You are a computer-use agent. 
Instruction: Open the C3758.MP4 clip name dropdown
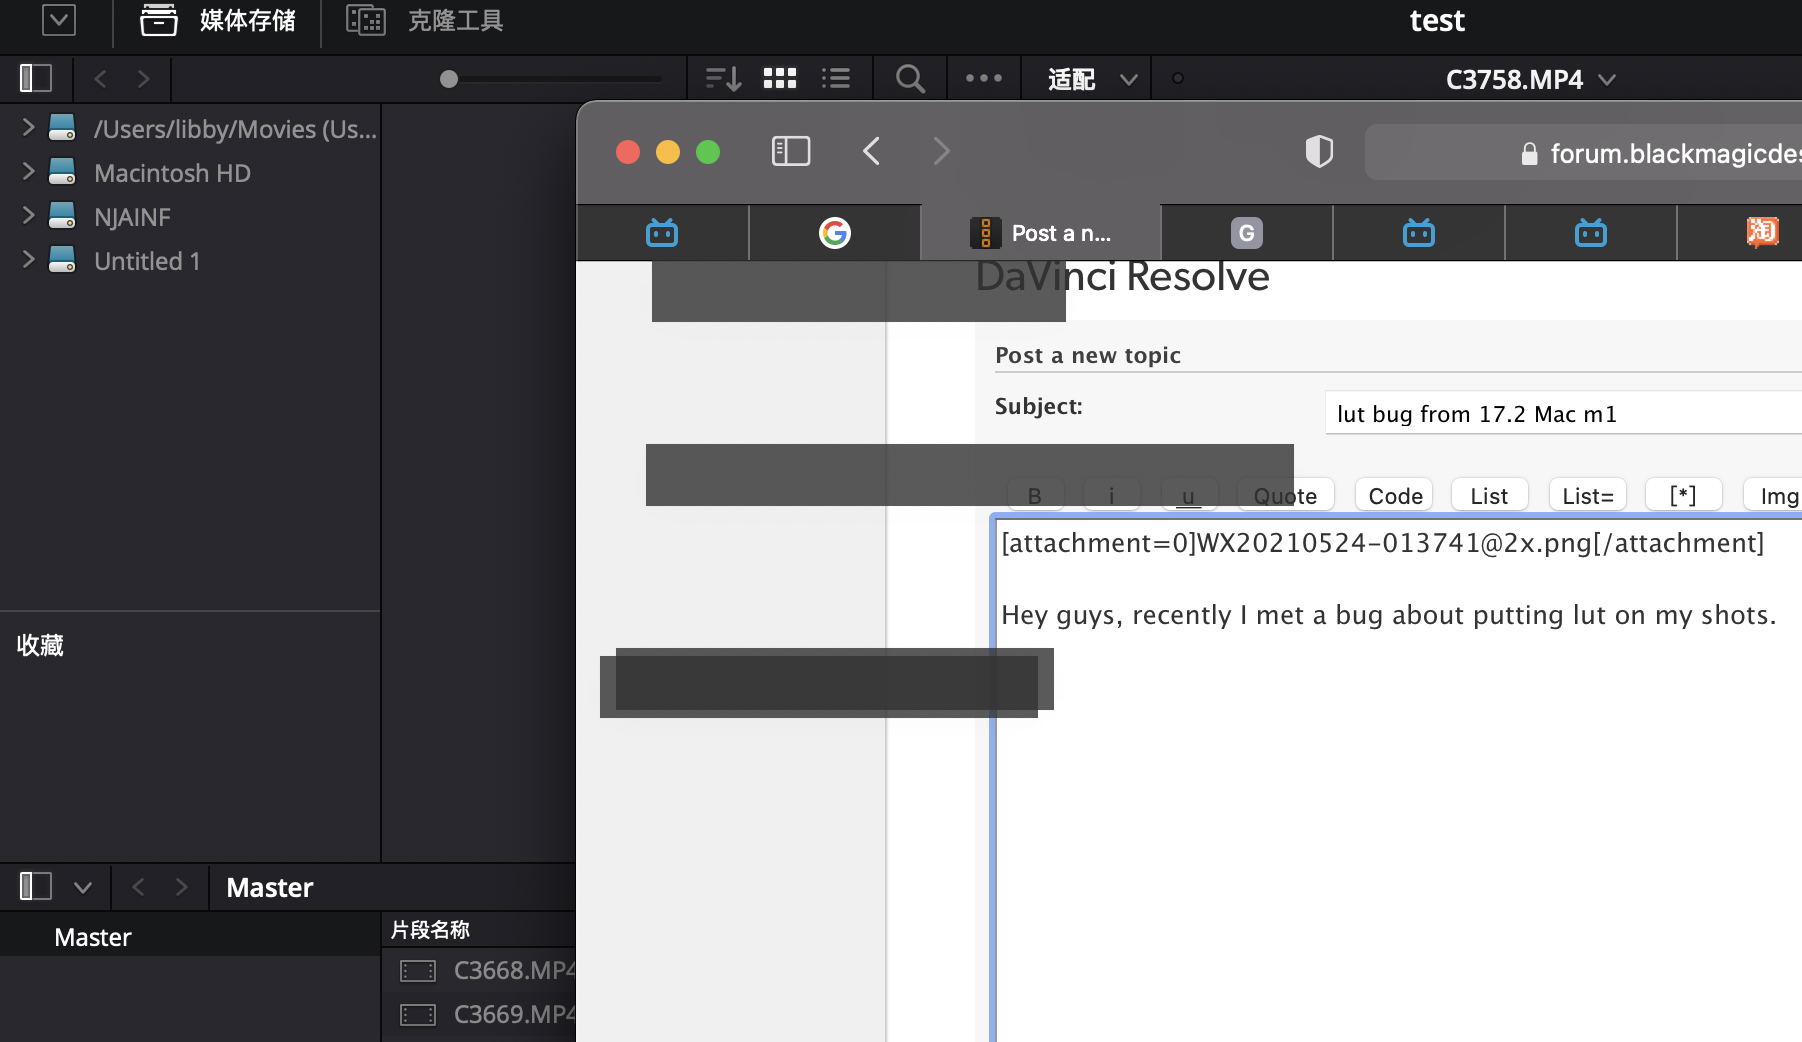click(x=1530, y=79)
